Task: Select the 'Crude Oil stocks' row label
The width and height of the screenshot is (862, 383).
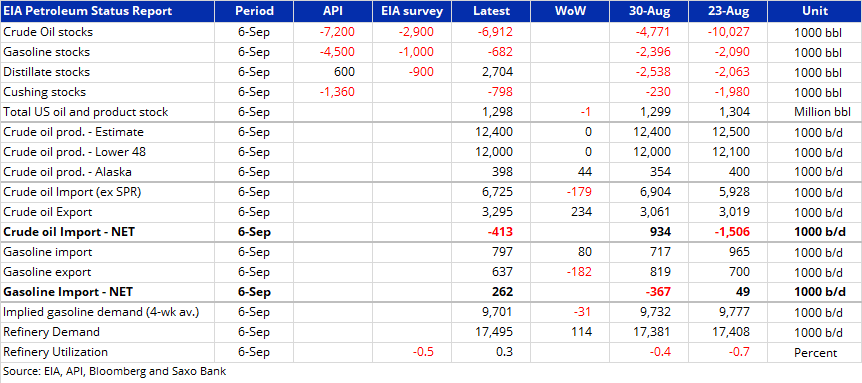Action: pos(48,32)
